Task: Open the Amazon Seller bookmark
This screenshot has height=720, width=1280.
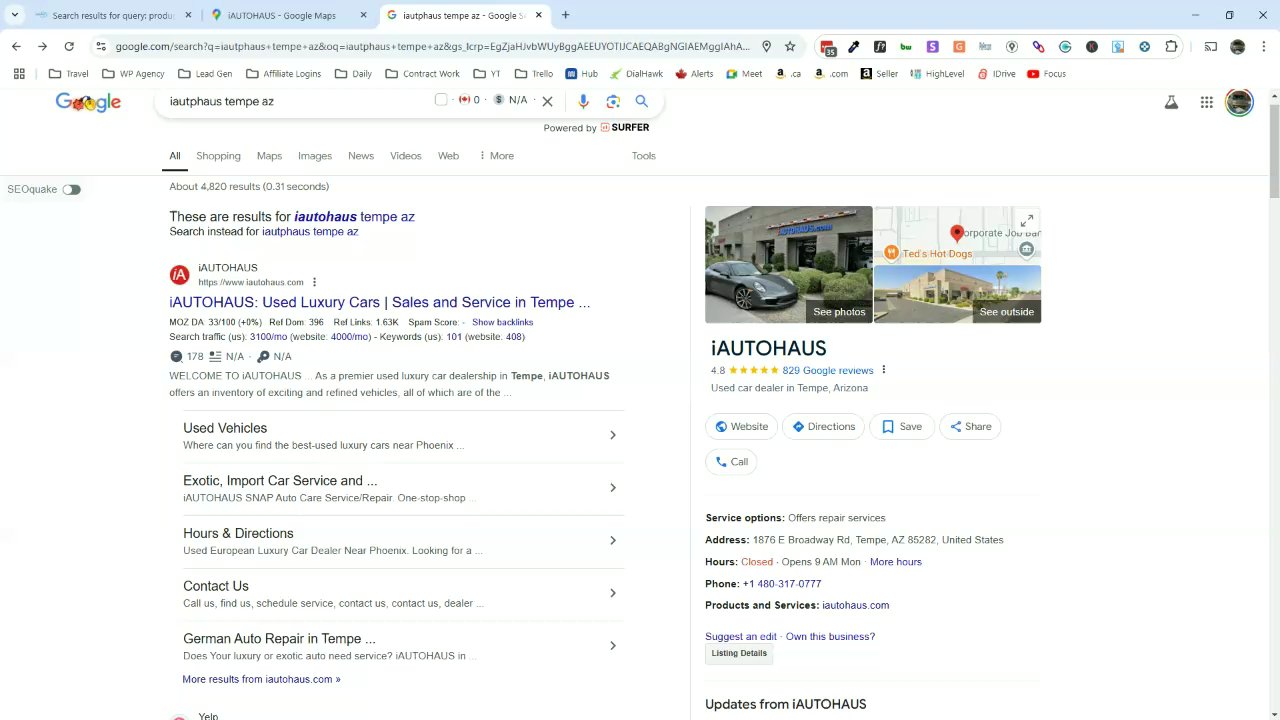Action: [x=878, y=74]
